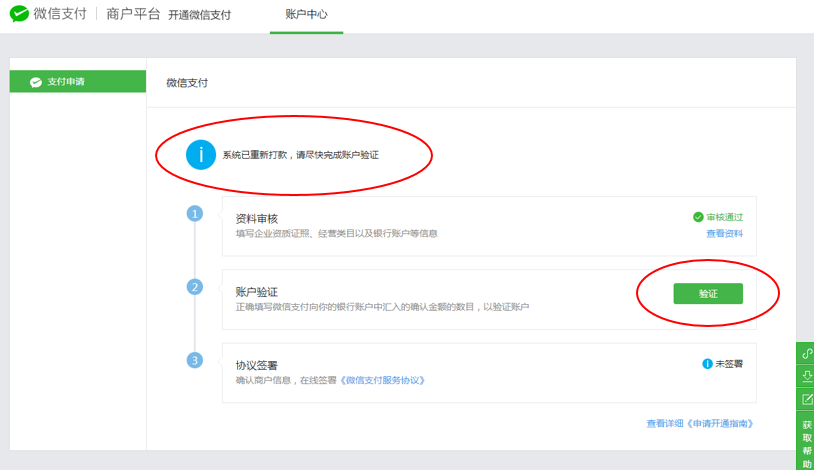Click the 微信支付 panel heading

pos(187,83)
